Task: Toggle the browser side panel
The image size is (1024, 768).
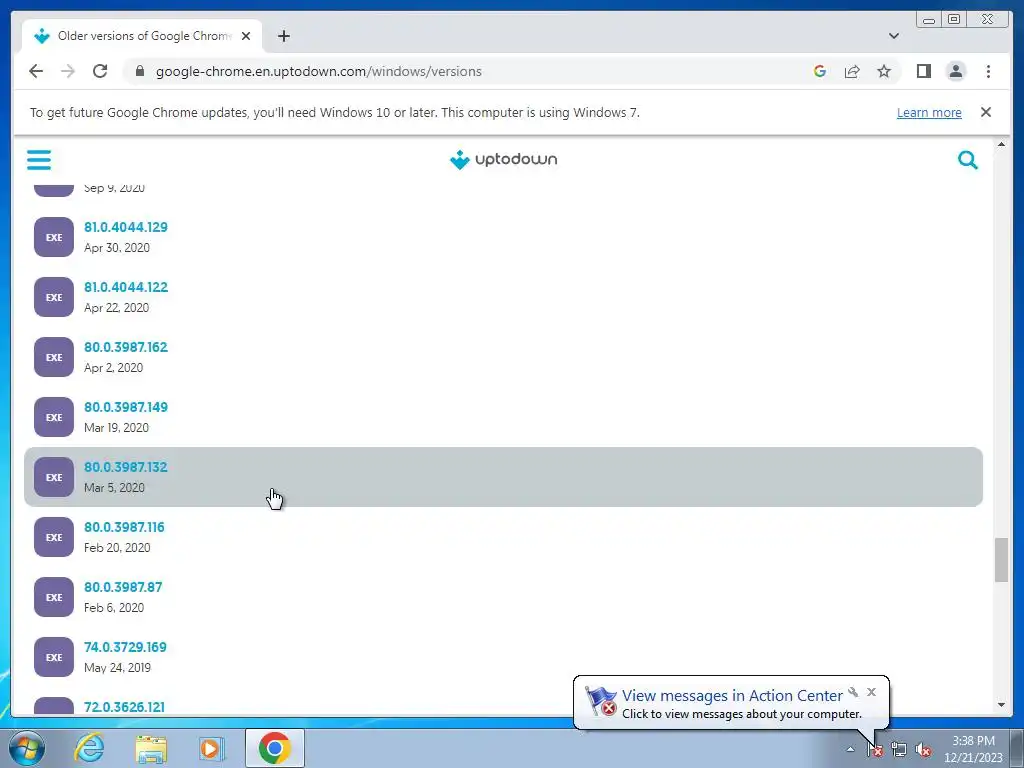Action: 923,71
